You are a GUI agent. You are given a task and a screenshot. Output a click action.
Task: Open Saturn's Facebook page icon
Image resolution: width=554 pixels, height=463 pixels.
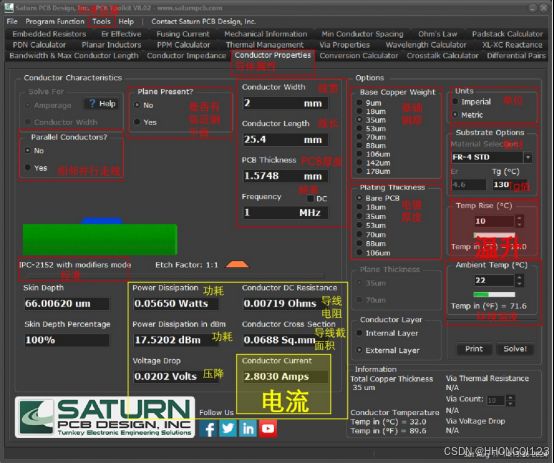click(x=209, y=429)
